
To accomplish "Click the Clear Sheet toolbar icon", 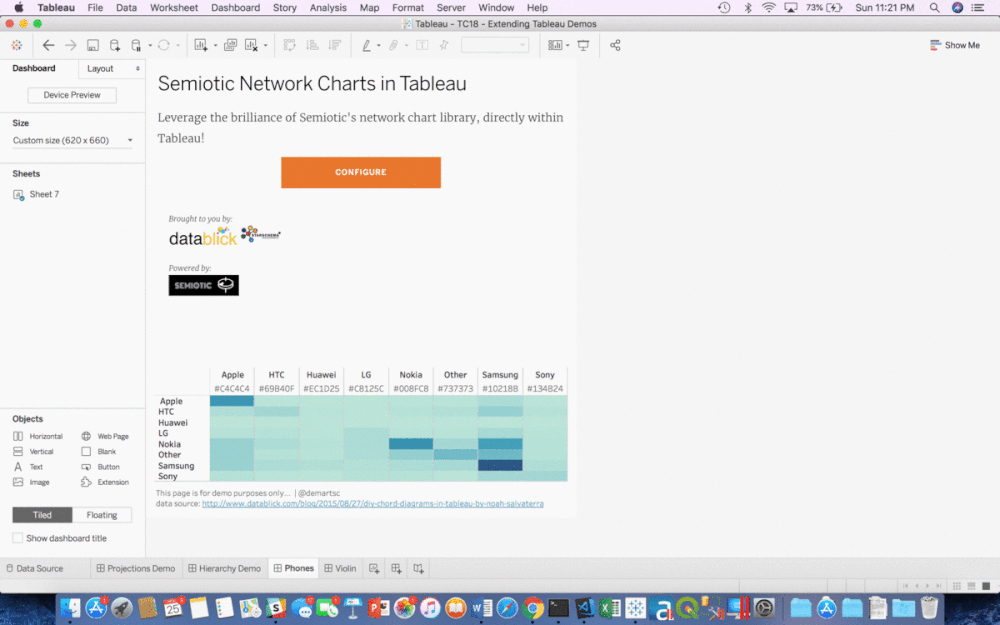I will click(251, 45).
